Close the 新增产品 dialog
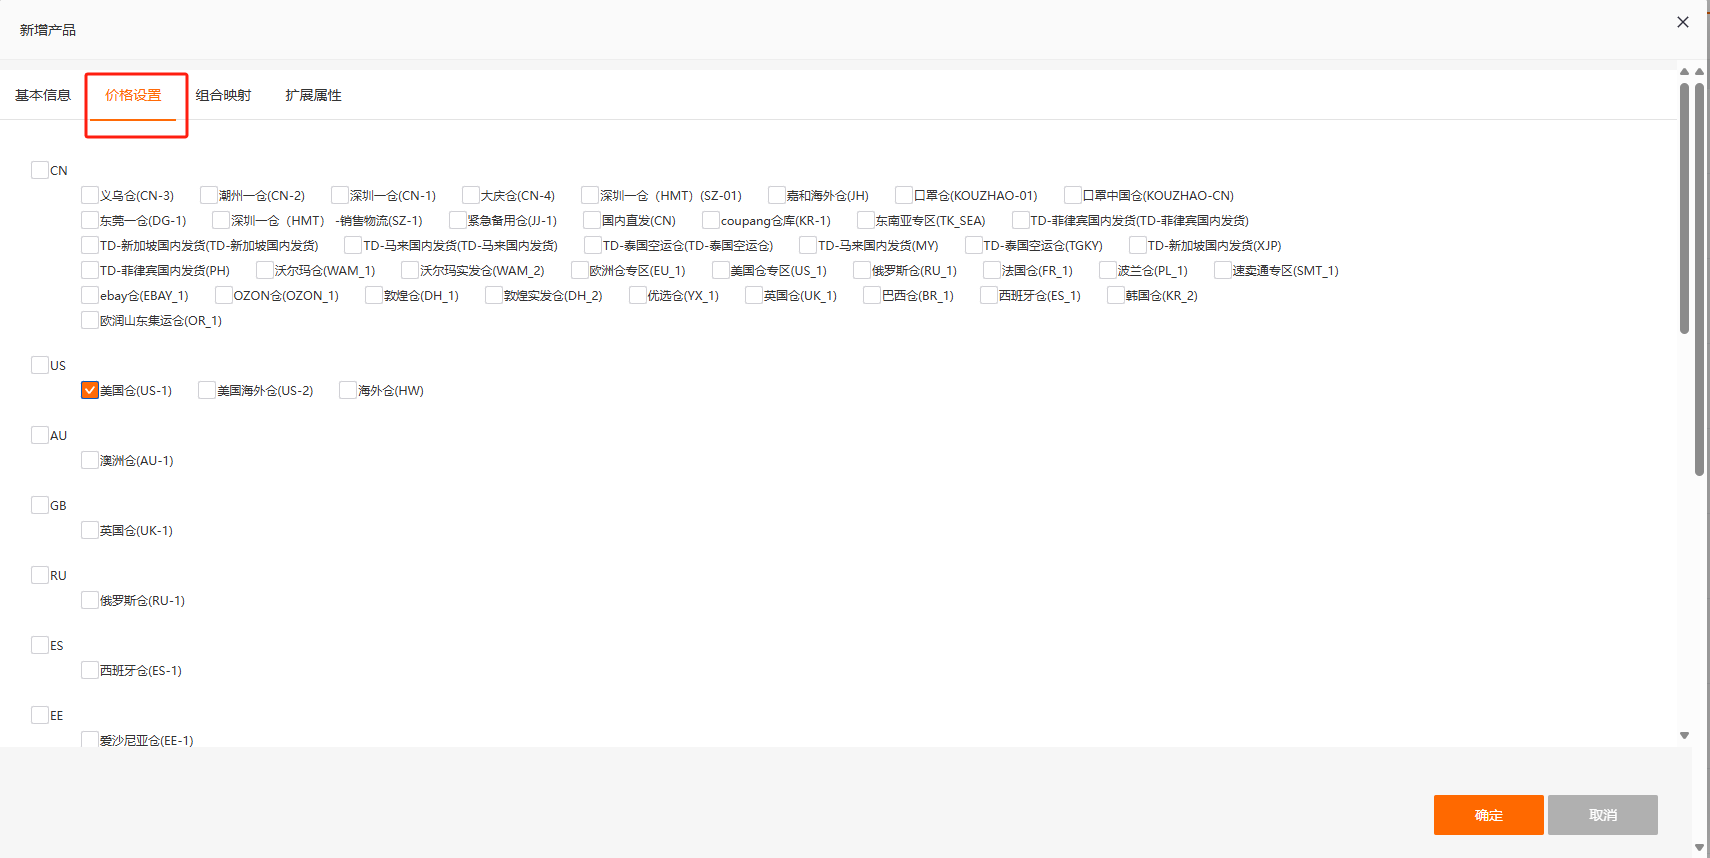The height and width of the screenshot is (858, 1710). 1683,22
